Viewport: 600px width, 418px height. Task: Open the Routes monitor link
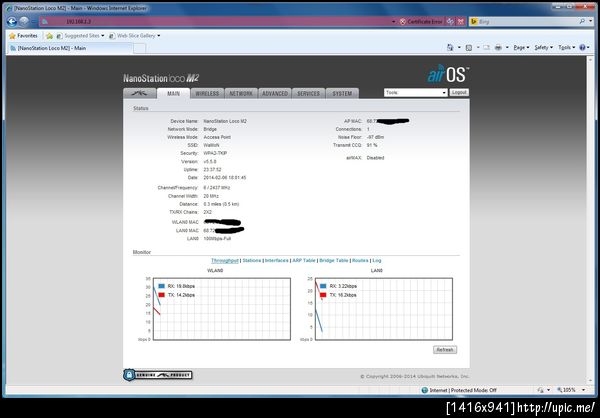[360, 260]
